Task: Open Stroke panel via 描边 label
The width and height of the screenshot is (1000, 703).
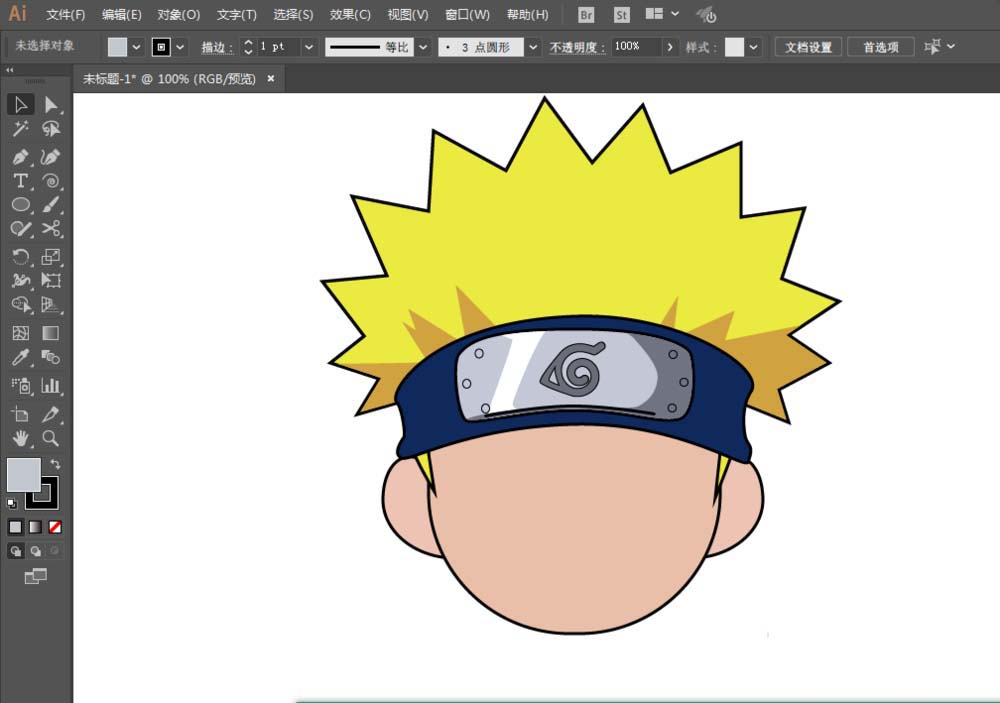Action: coord(217,47)
